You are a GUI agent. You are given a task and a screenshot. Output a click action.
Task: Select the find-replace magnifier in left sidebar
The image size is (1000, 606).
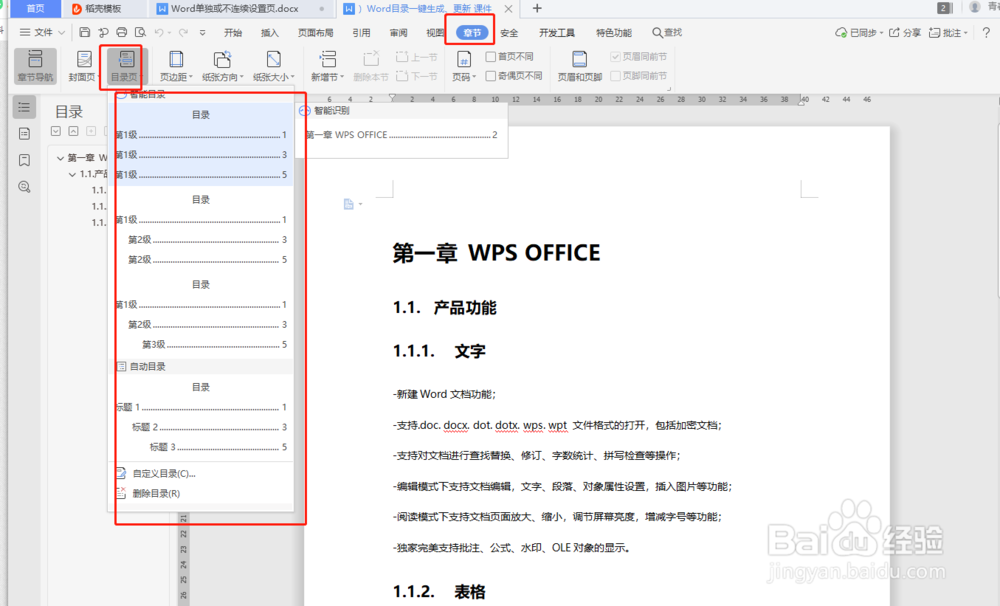tap(24, 187)
